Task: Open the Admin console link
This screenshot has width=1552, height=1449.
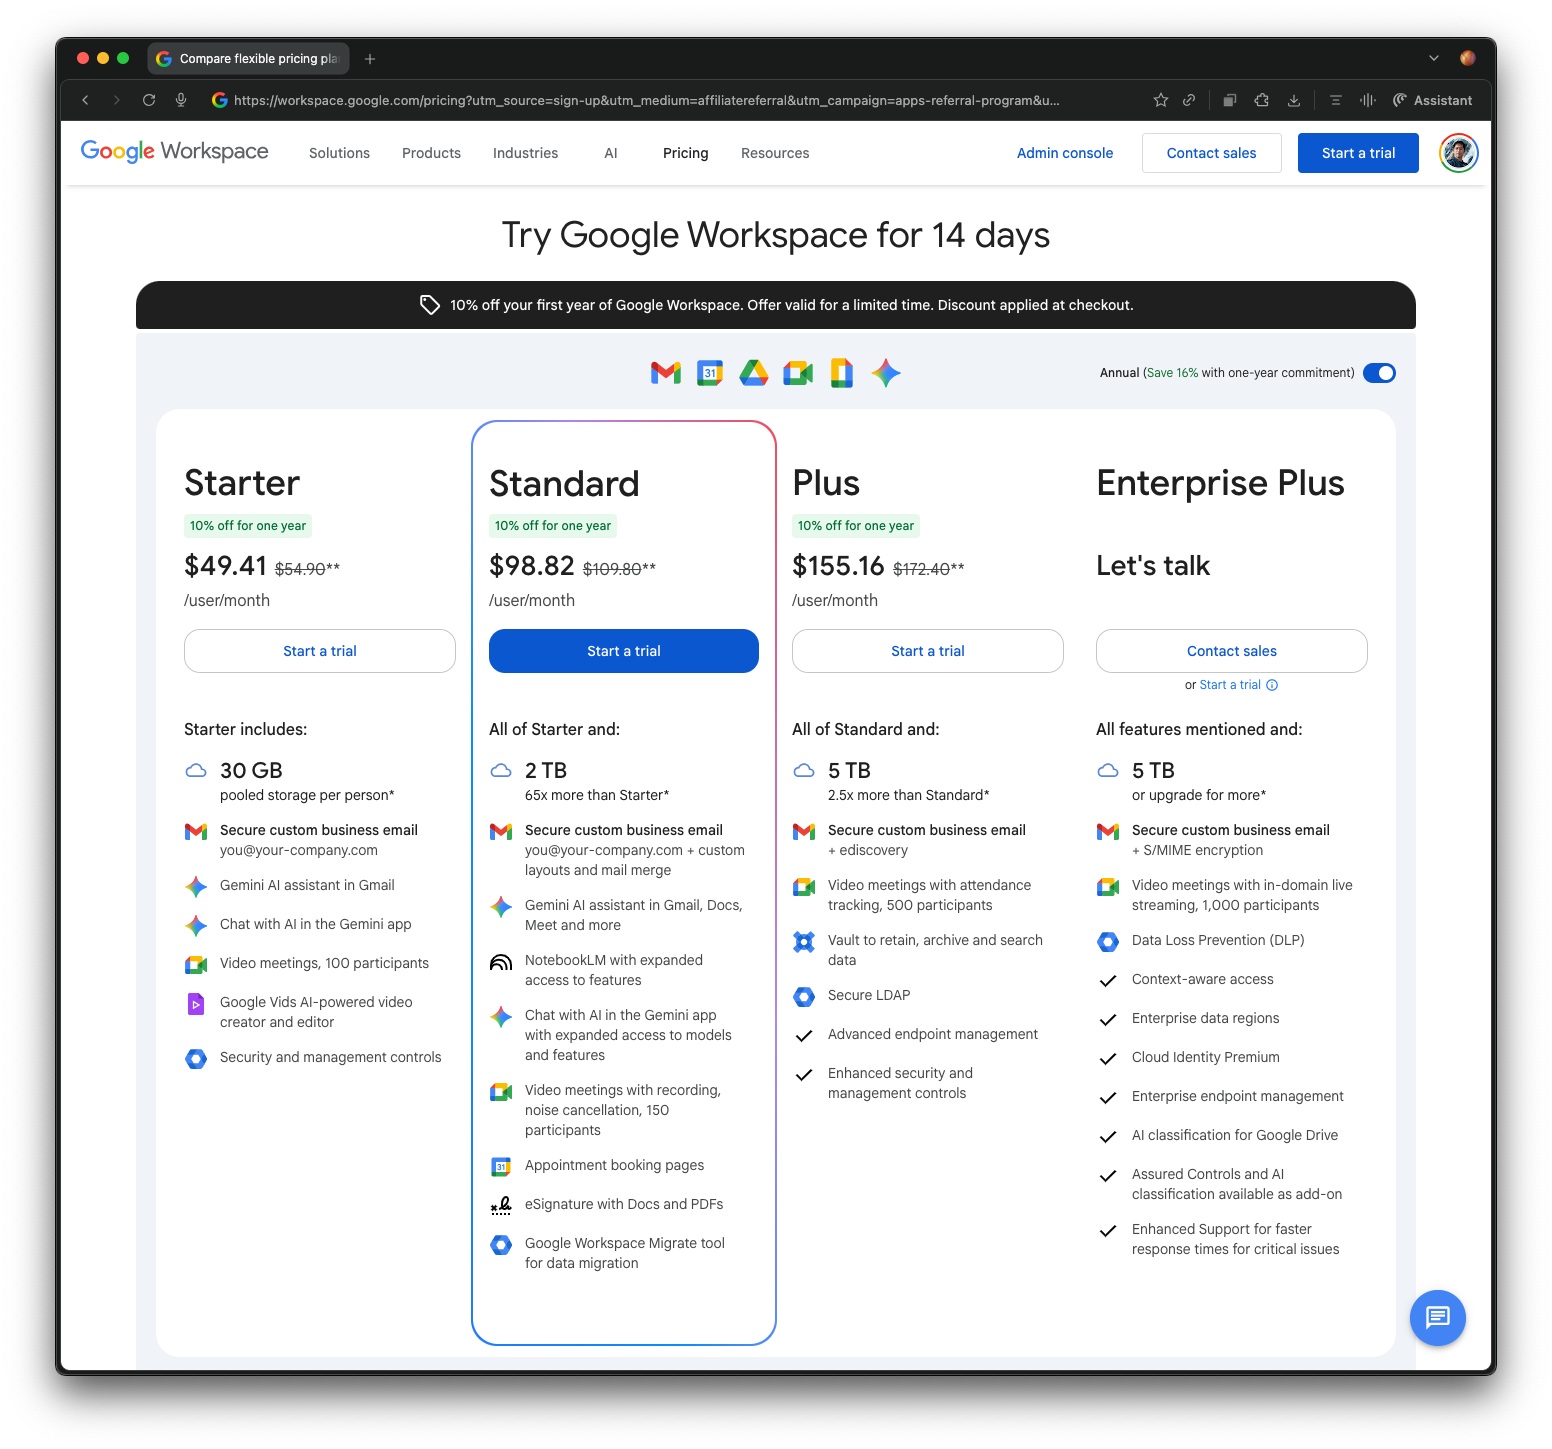Action: coord(1064,153)
